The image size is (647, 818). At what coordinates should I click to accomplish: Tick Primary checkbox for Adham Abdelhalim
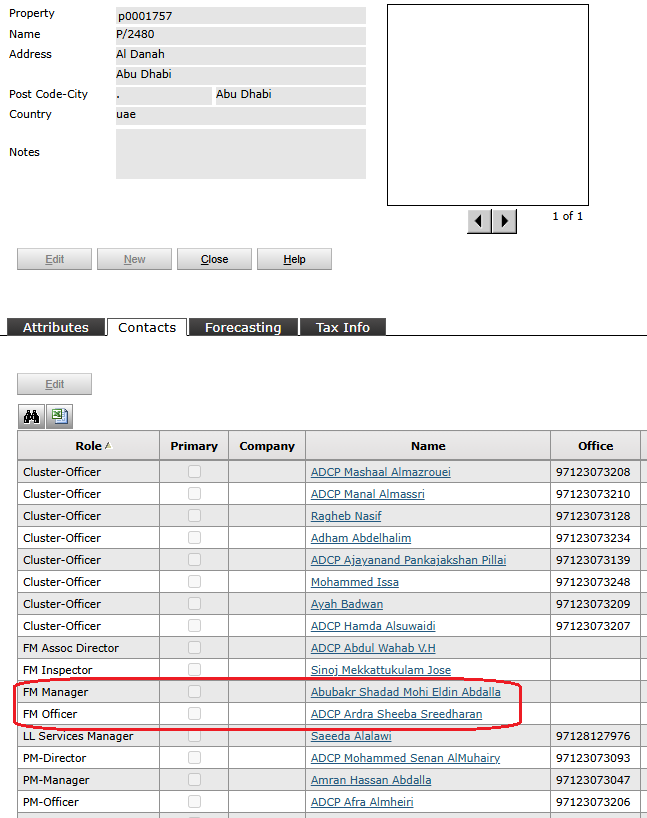coord(194,537)
